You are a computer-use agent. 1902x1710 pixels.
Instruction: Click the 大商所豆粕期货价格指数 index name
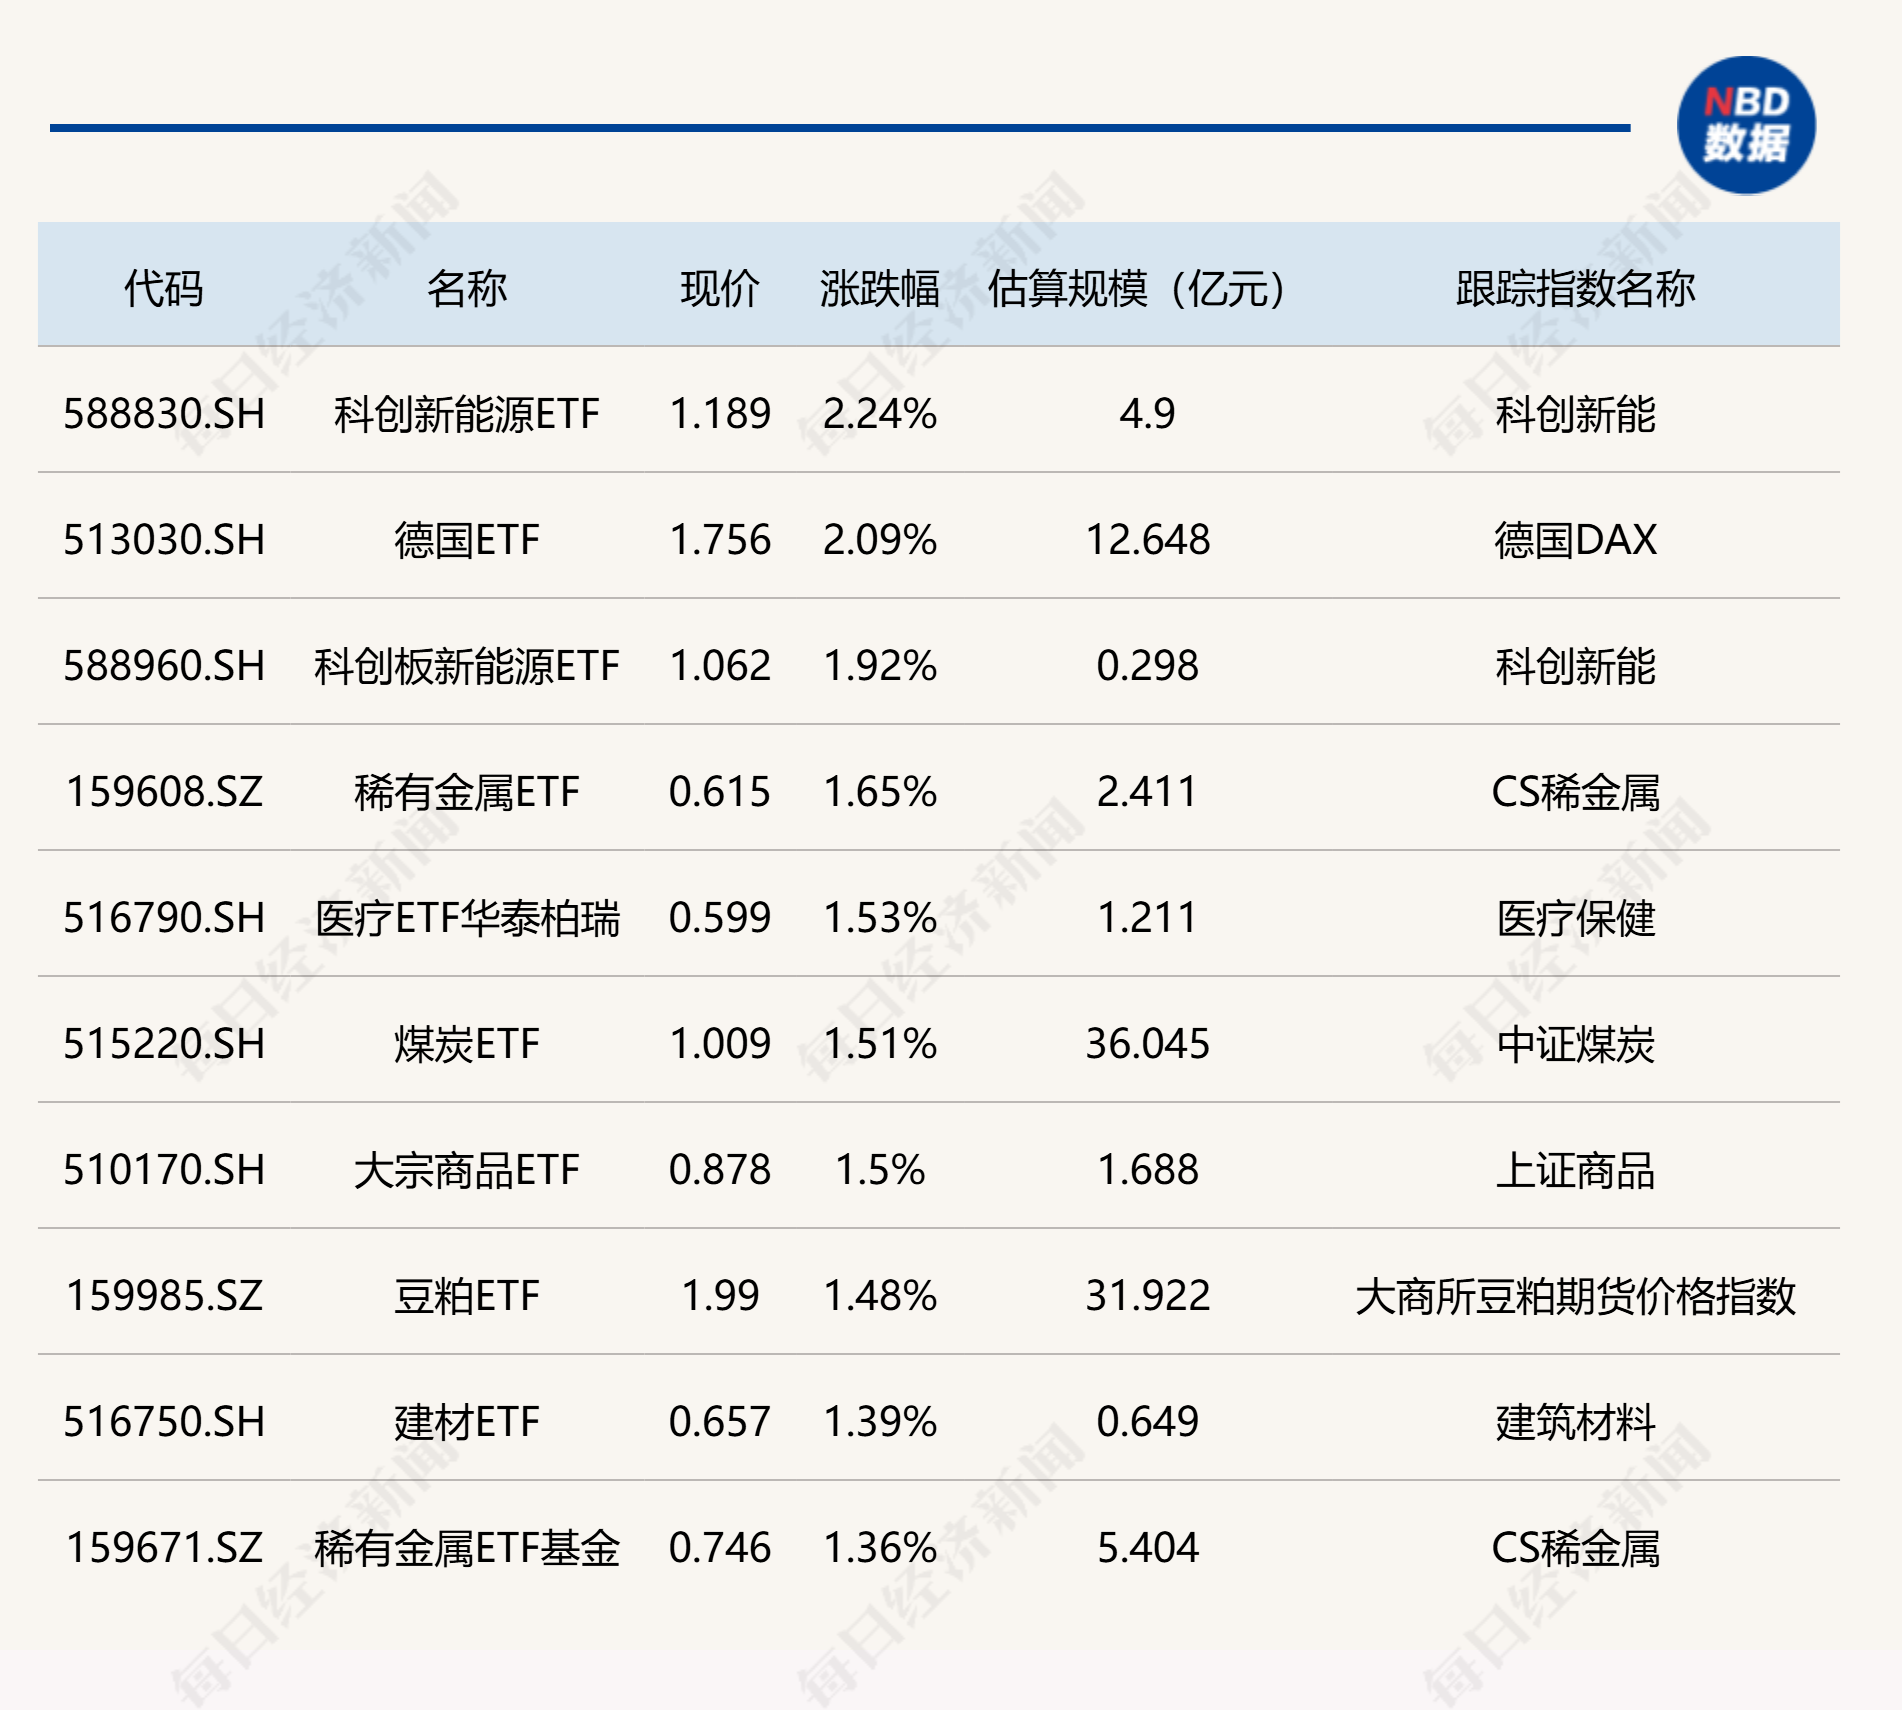pyautogui.click(x=1575, y=1296)
